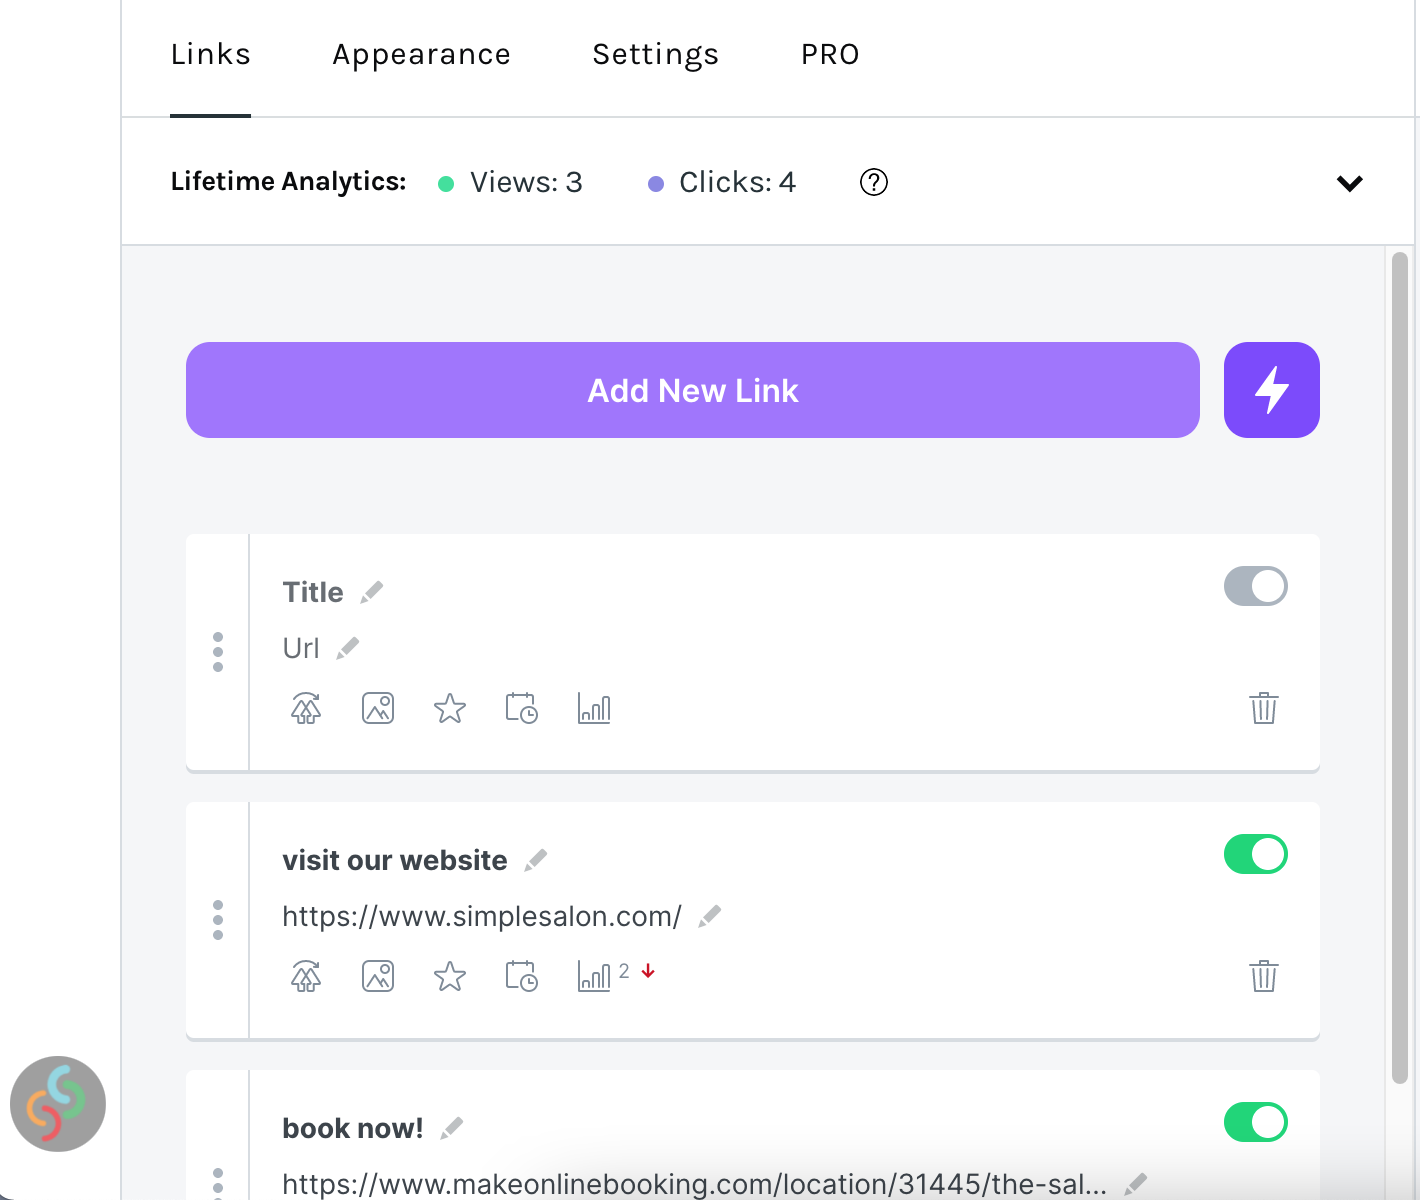Open the Settings tab
The width and height of the screenshot is (1420, 1200).
(656, 54)
